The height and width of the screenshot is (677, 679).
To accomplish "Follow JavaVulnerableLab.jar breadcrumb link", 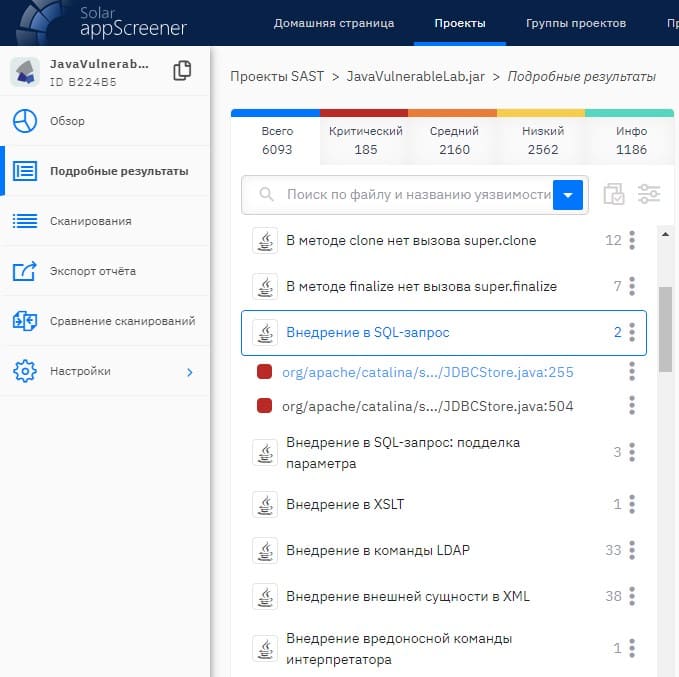I will [x=416, y=76].
